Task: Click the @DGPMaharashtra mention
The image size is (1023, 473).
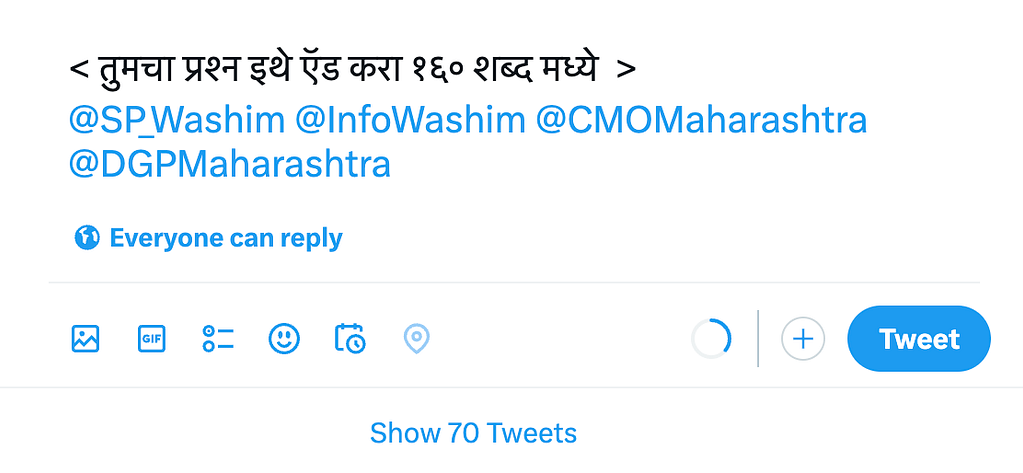Action: click(x=229, y=164)
